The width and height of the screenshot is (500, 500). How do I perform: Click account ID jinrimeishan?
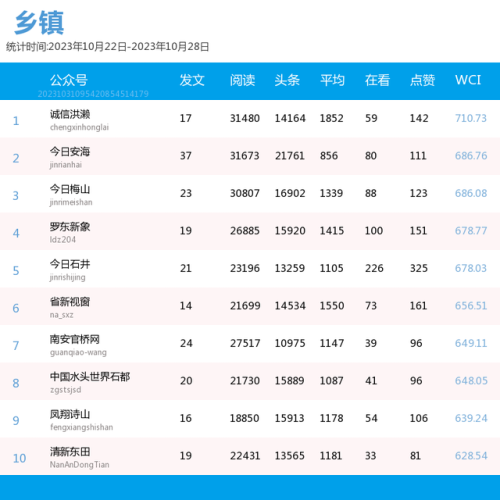(x=71, y=202)
